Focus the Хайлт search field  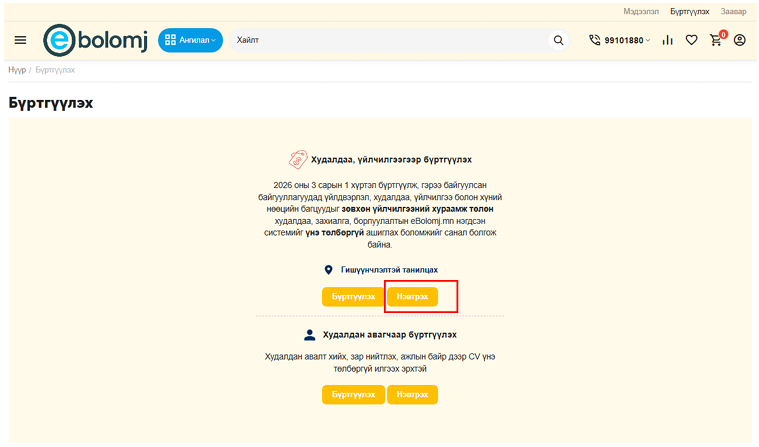(x=390, y=40)
